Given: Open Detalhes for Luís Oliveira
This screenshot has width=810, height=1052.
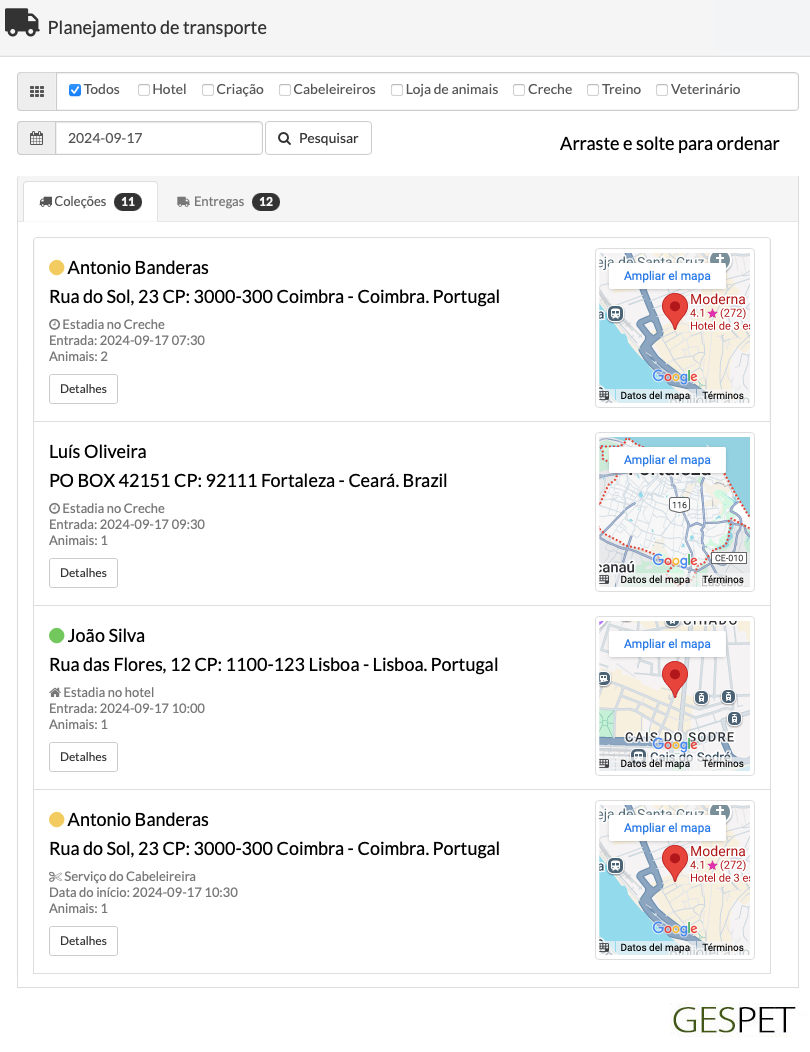Looking at the screenshot, I should click(83, 573).
